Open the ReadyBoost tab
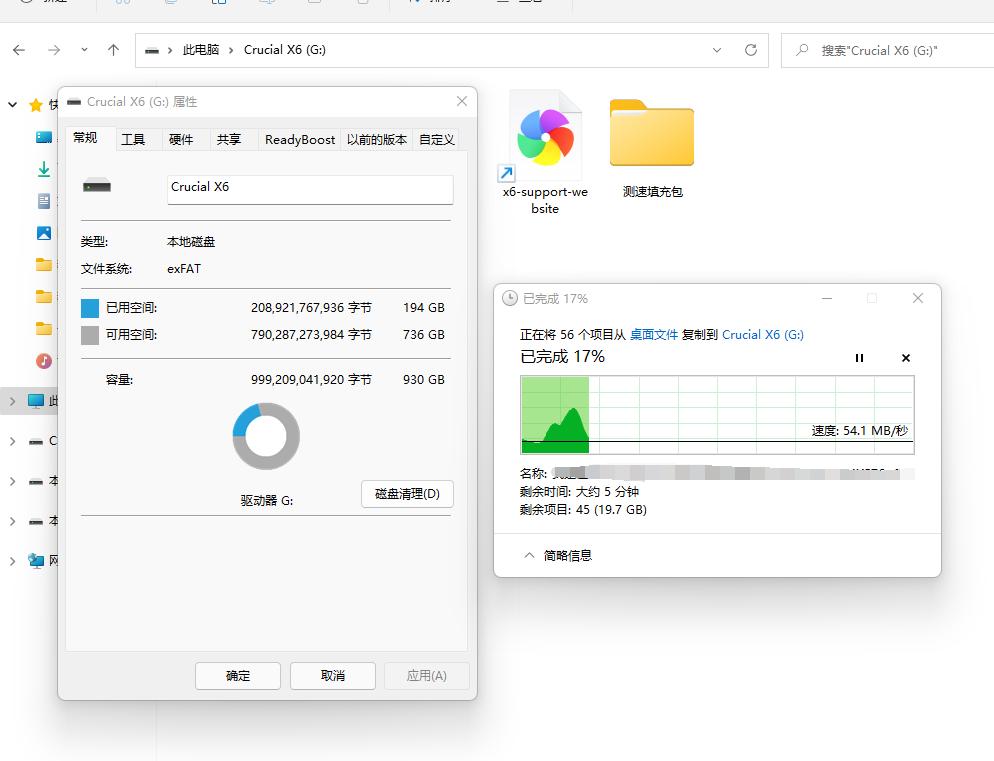994x761 pixels. click(x=300, y=140)
